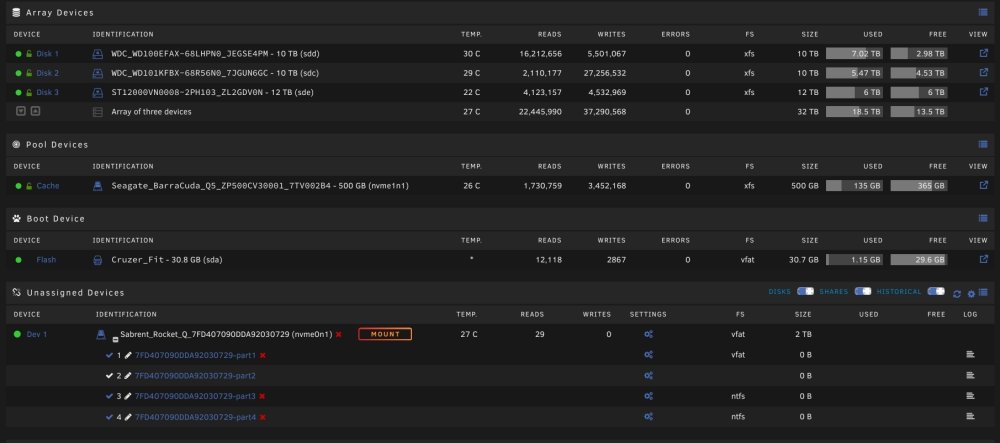Click the lock icon for Disk 2

point(29,73)
